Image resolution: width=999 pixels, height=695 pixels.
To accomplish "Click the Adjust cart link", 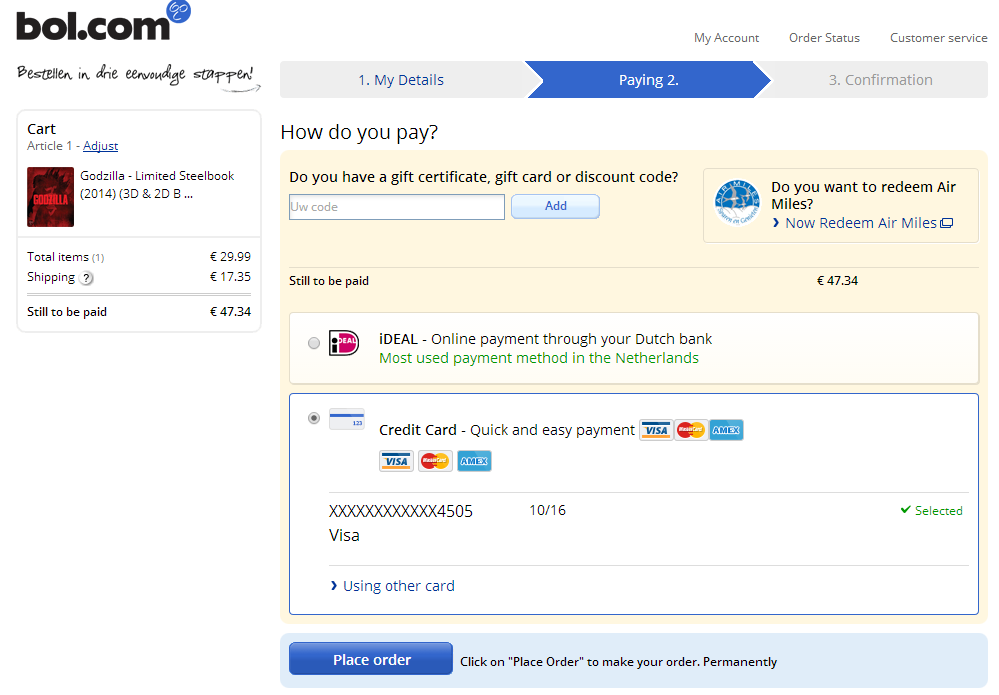I will (x=101, y=146).
